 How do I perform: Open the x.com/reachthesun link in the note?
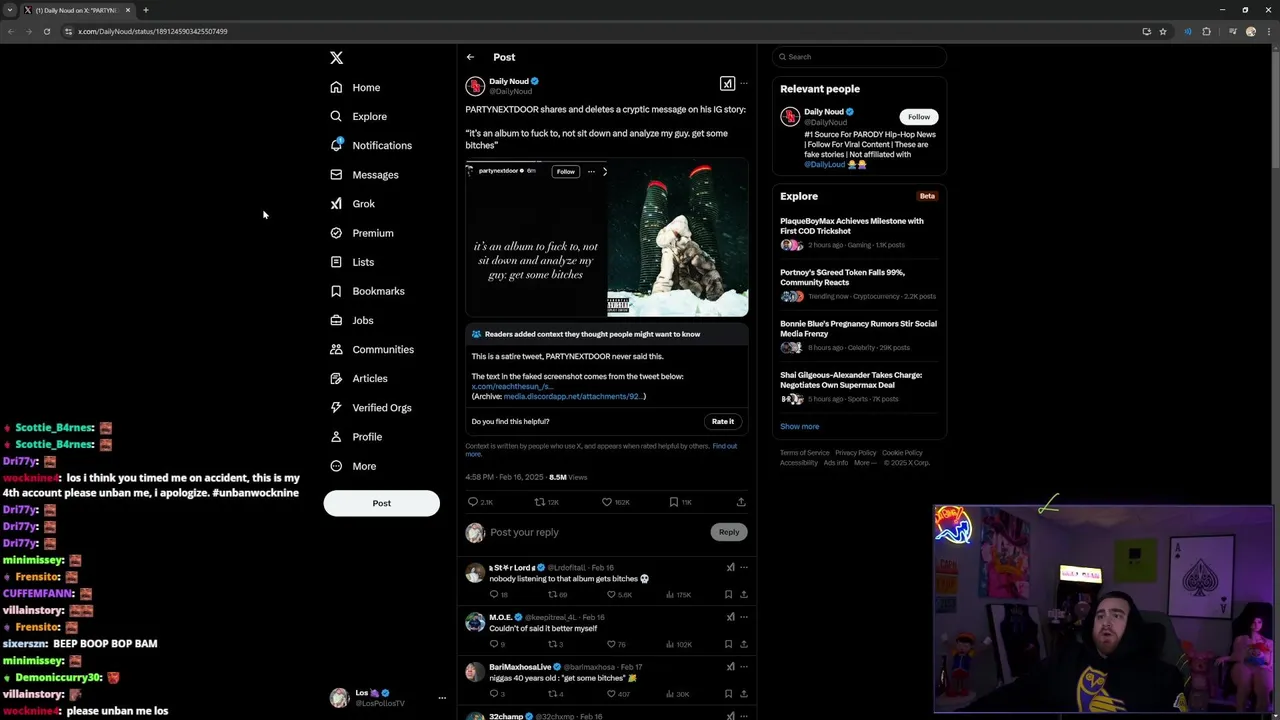(x=512, y=386)
